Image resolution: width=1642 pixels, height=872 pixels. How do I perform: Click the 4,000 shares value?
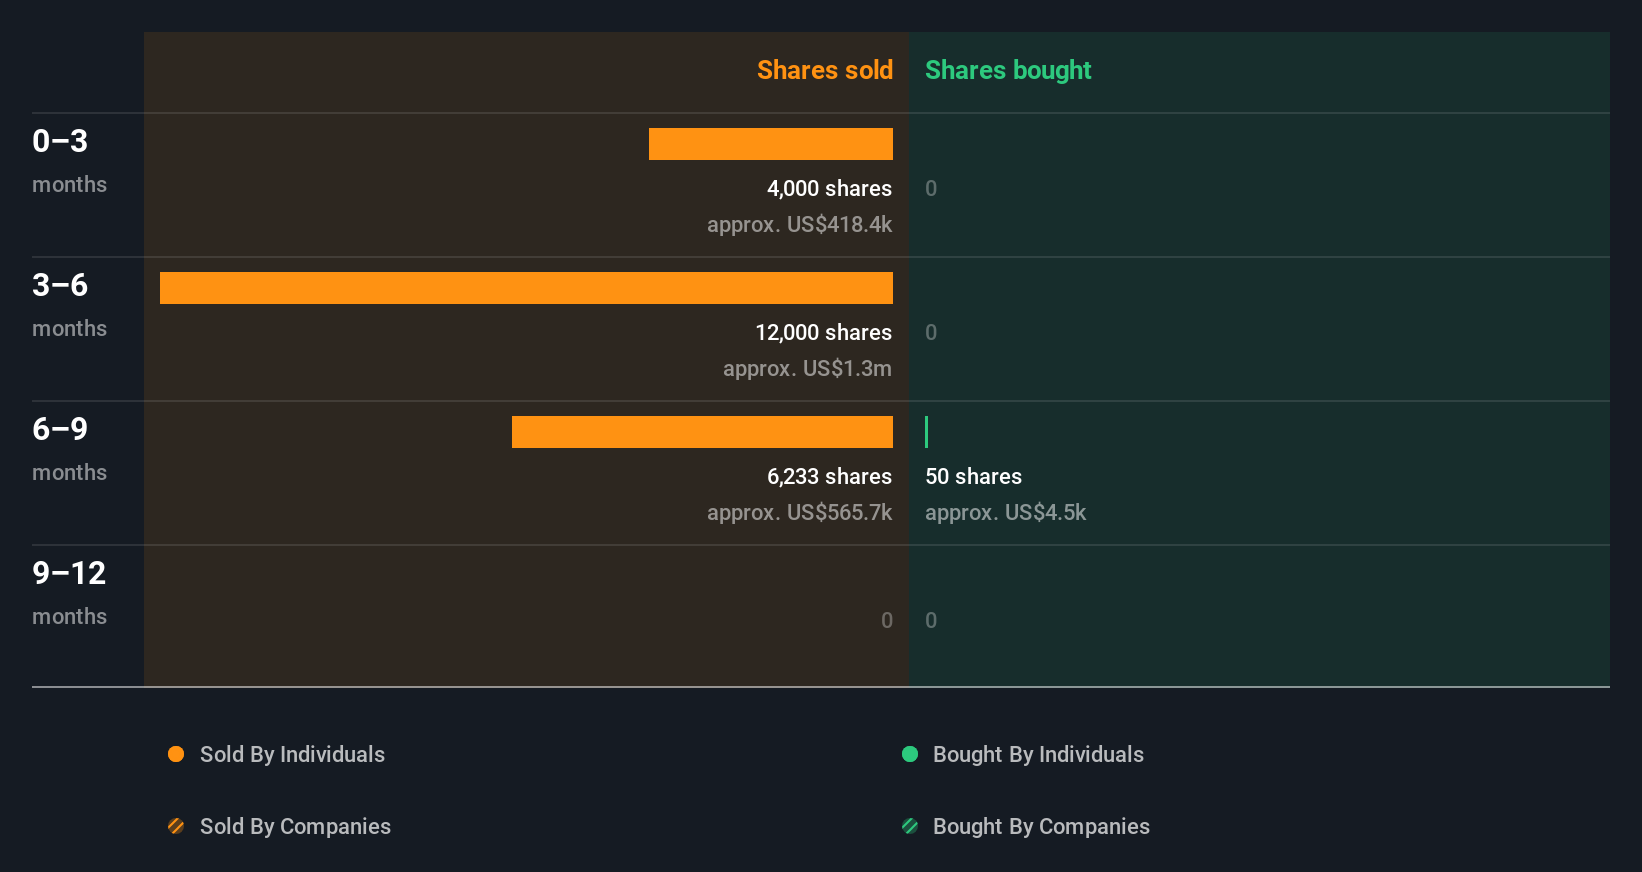click(x=829, y=188)
